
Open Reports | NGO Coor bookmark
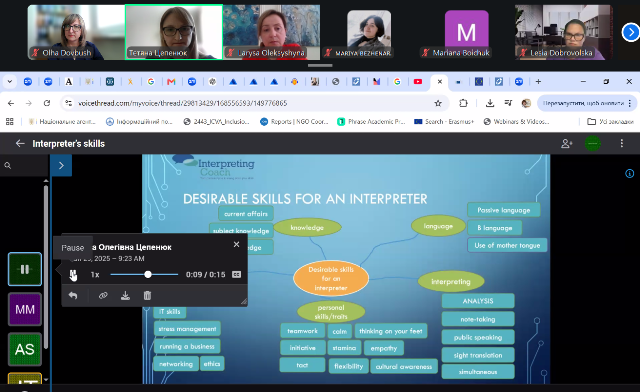tap(294, 121)
